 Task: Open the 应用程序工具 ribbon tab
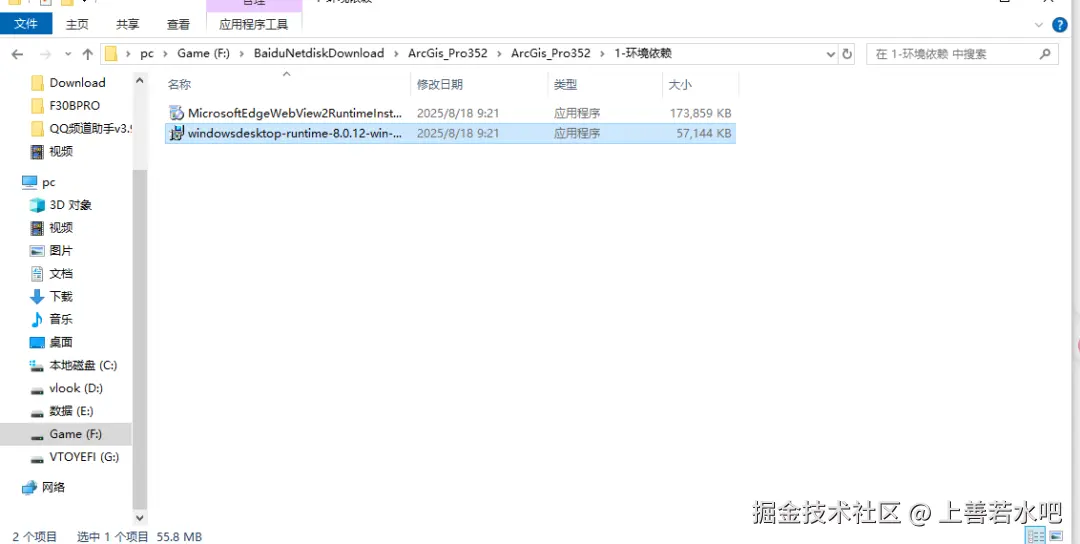point(253,24)
